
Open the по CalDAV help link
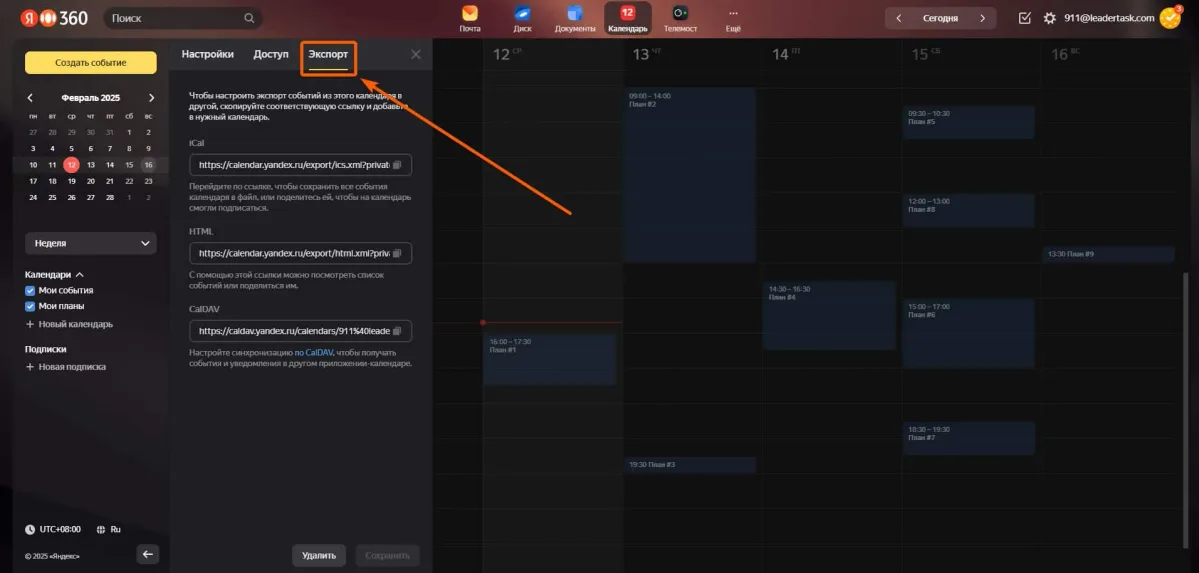pyautogui.click(x=313, y=352)
